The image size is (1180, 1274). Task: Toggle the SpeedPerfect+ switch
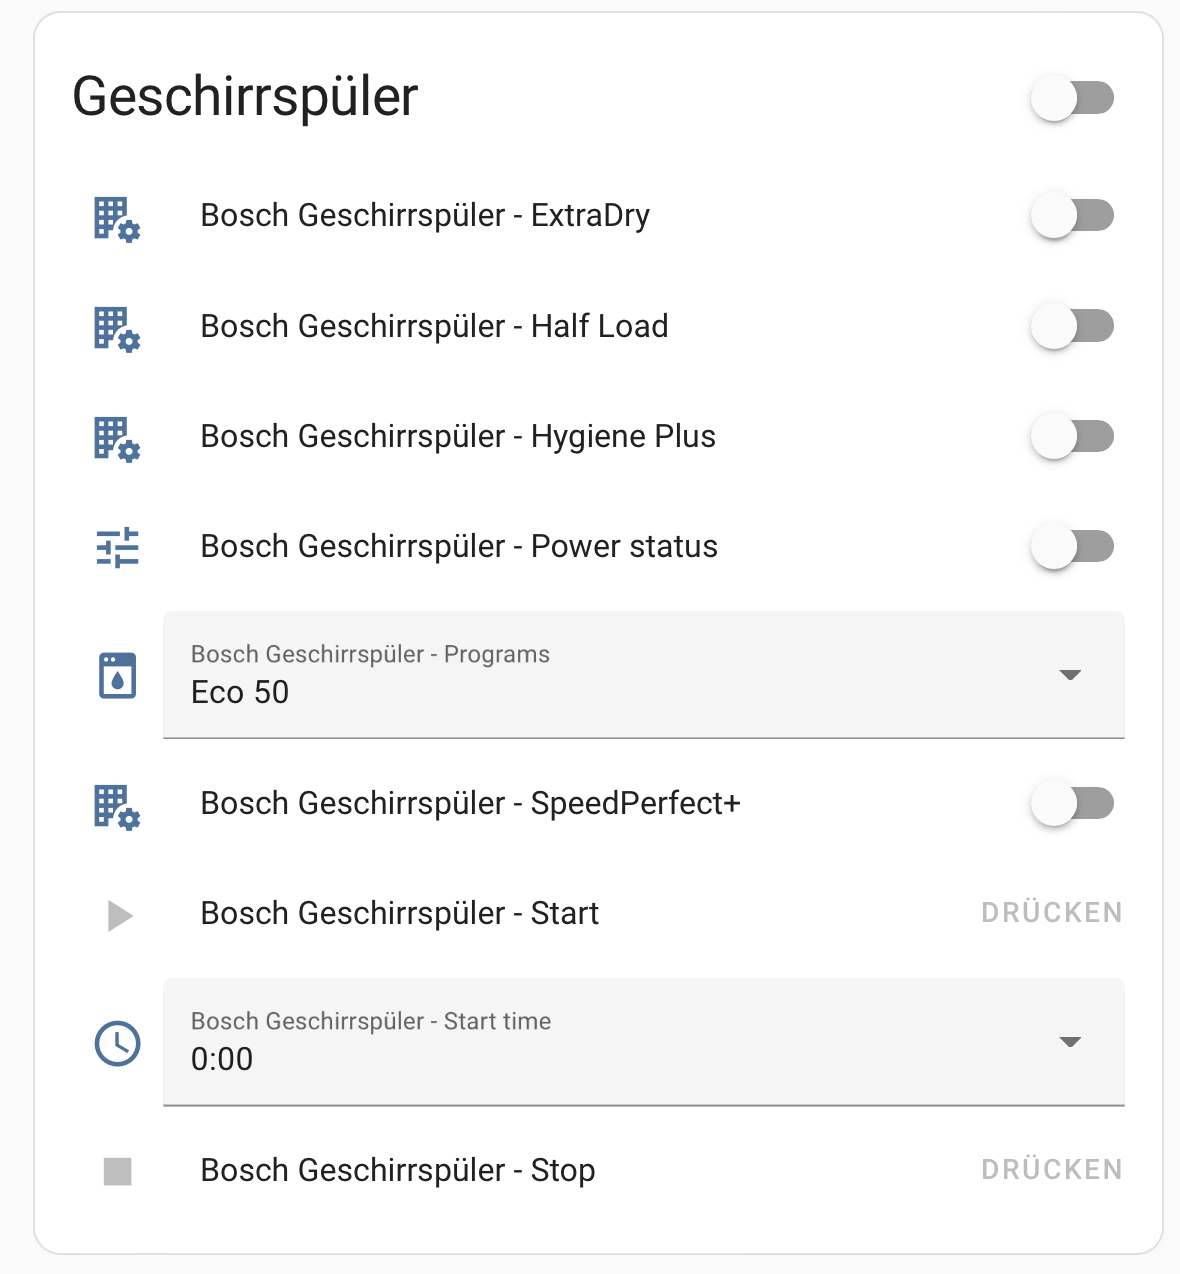(x=1072, y=803)
